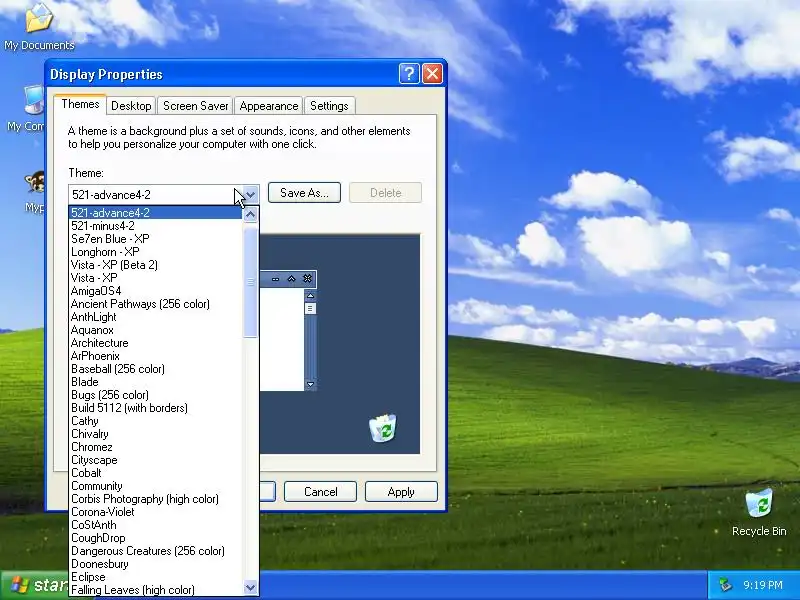
Task: Select the CoStAnth theme
Action: tap(156, 525)
